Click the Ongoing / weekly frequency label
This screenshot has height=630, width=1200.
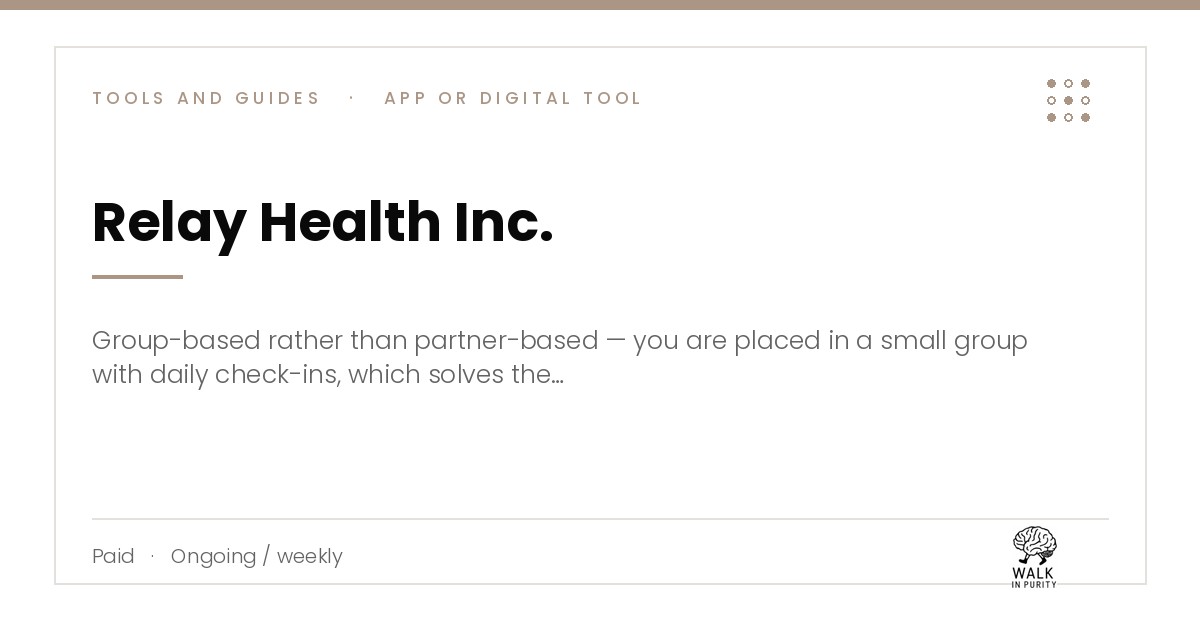[257, 556]
